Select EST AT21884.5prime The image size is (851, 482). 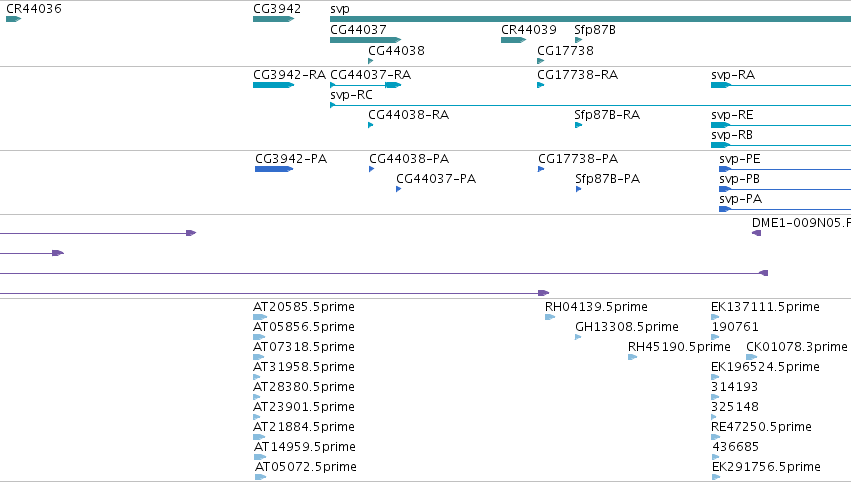pyautogui.click(x=259, y=437)
